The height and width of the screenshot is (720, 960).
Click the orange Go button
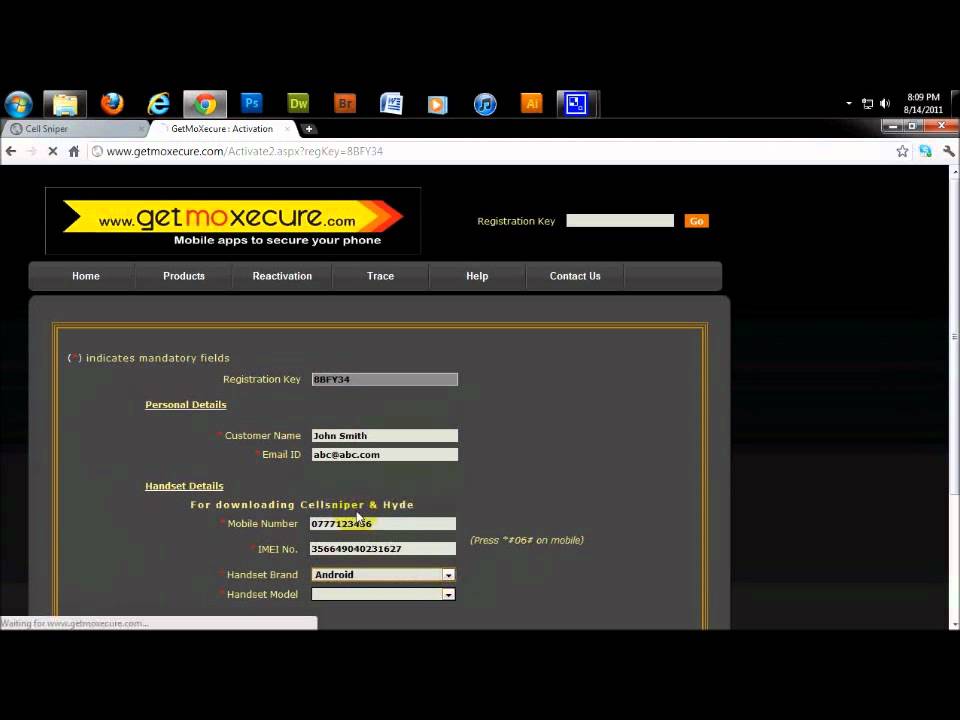tap(696, 221)
